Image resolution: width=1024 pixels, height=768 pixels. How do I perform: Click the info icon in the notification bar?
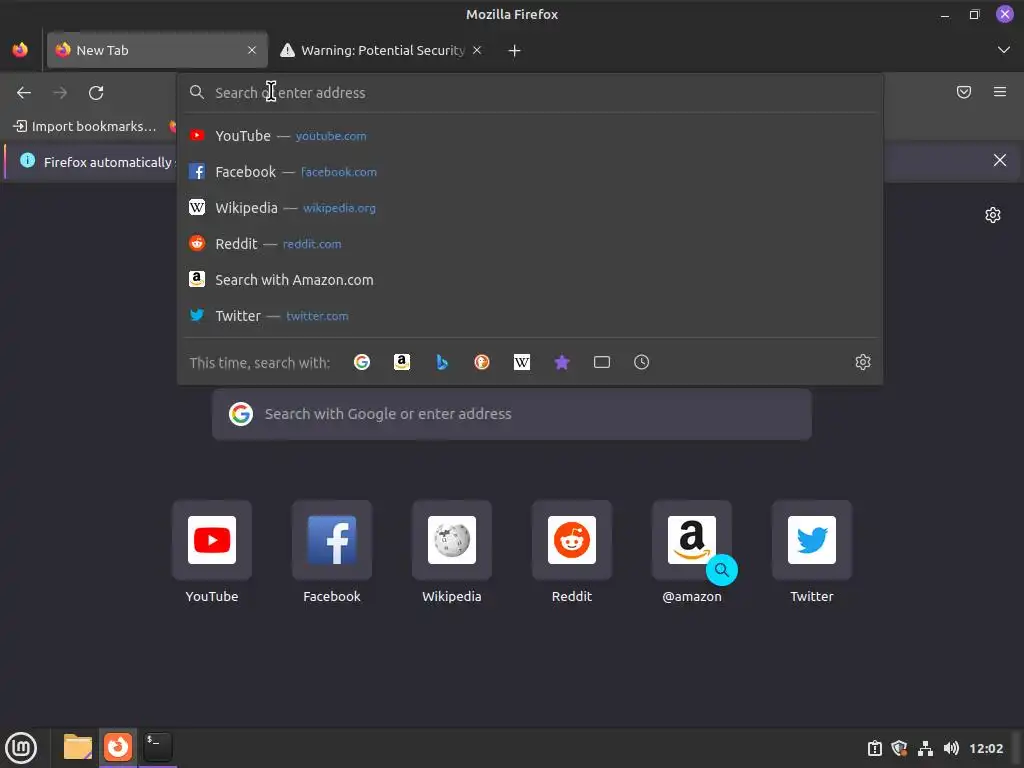click(x=27, y=160)
